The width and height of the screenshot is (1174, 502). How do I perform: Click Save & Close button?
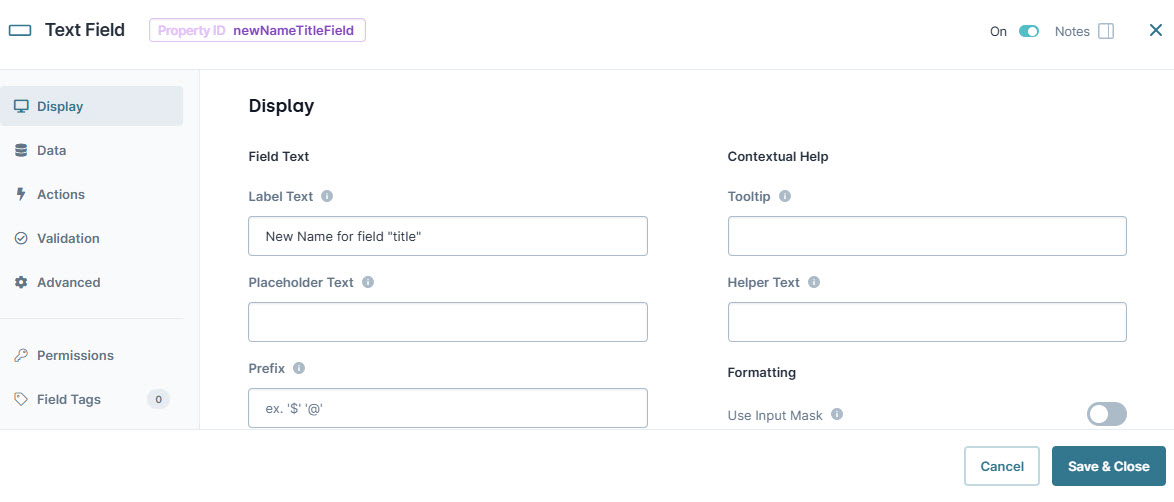point(1108,466)
